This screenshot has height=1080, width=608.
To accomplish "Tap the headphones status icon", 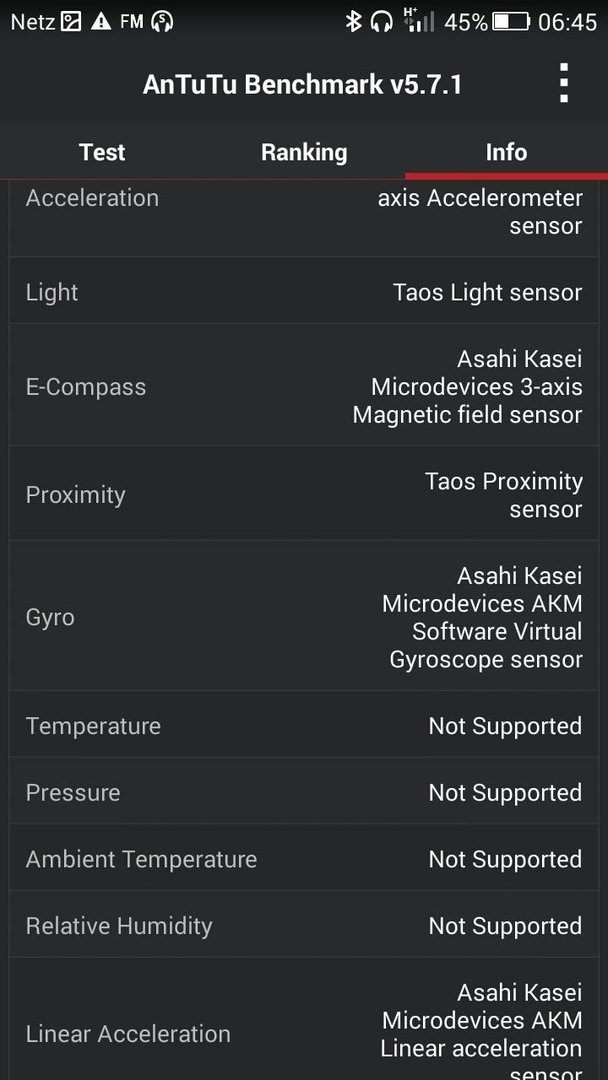I will click(x=381, y=22).
